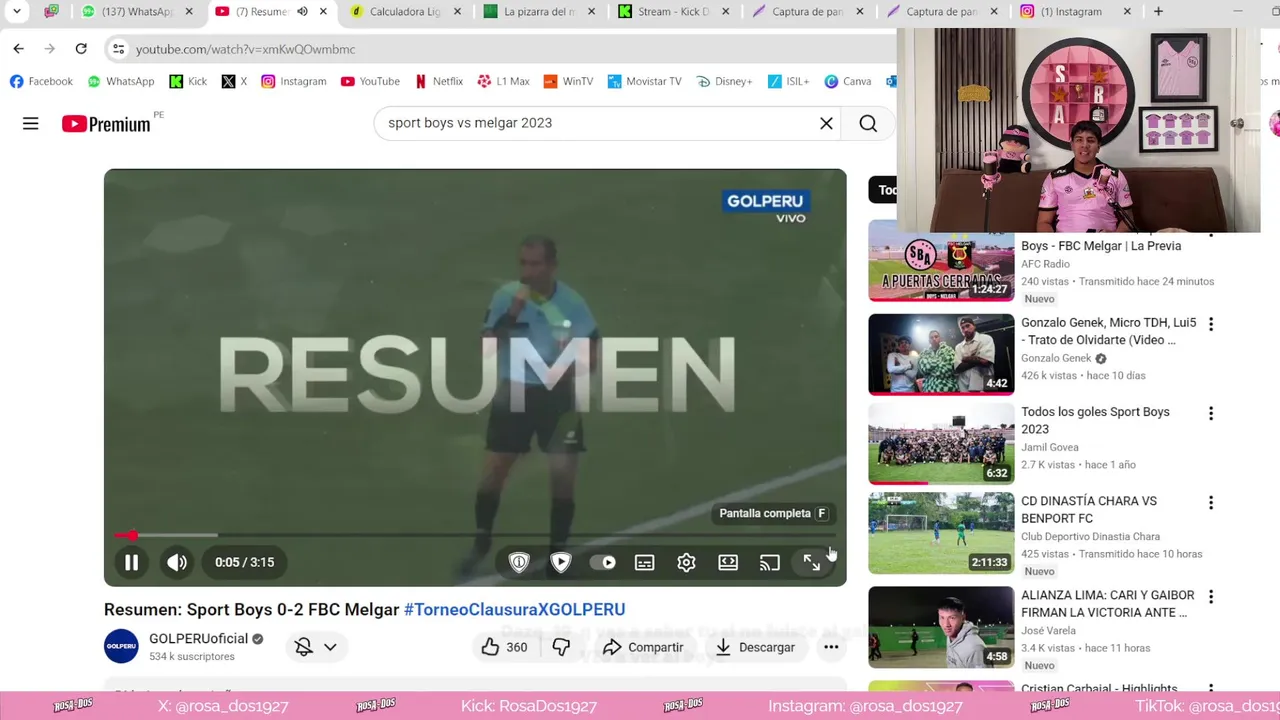1280x720 pixels.
Task: Open options for Gonzalo Genek video
Action: (x=1211, y=324)
